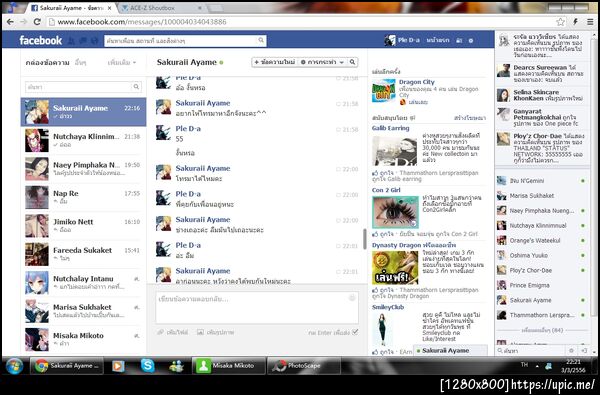Open the PhotoScape taskbar button
The width and height of the screenshot is (600, 395).
pos(303,366)
